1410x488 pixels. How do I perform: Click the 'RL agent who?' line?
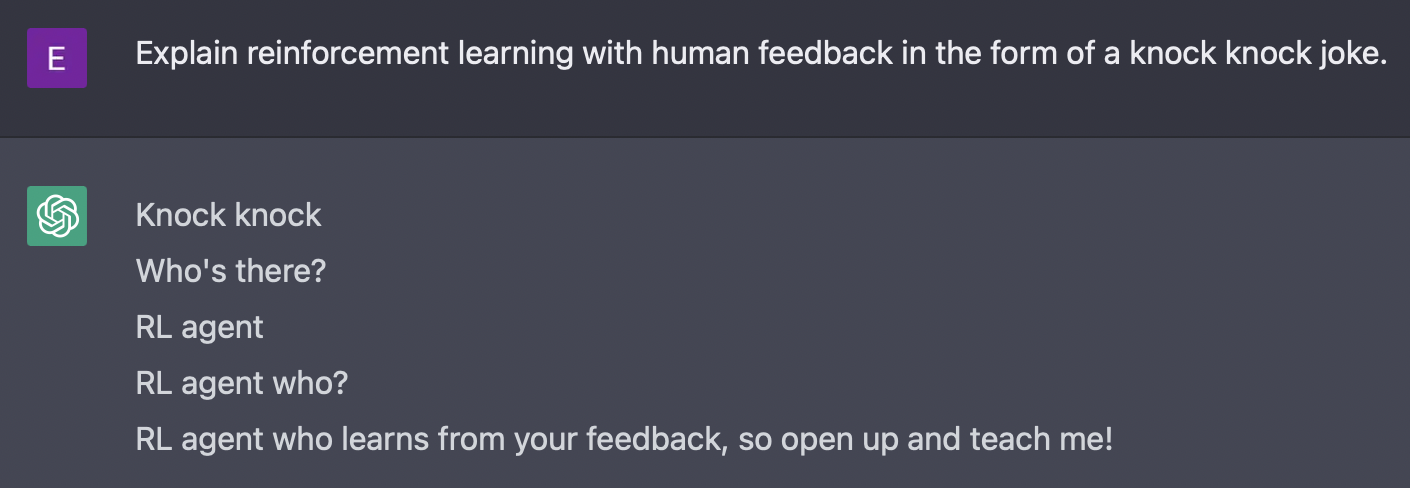(241, 383)
